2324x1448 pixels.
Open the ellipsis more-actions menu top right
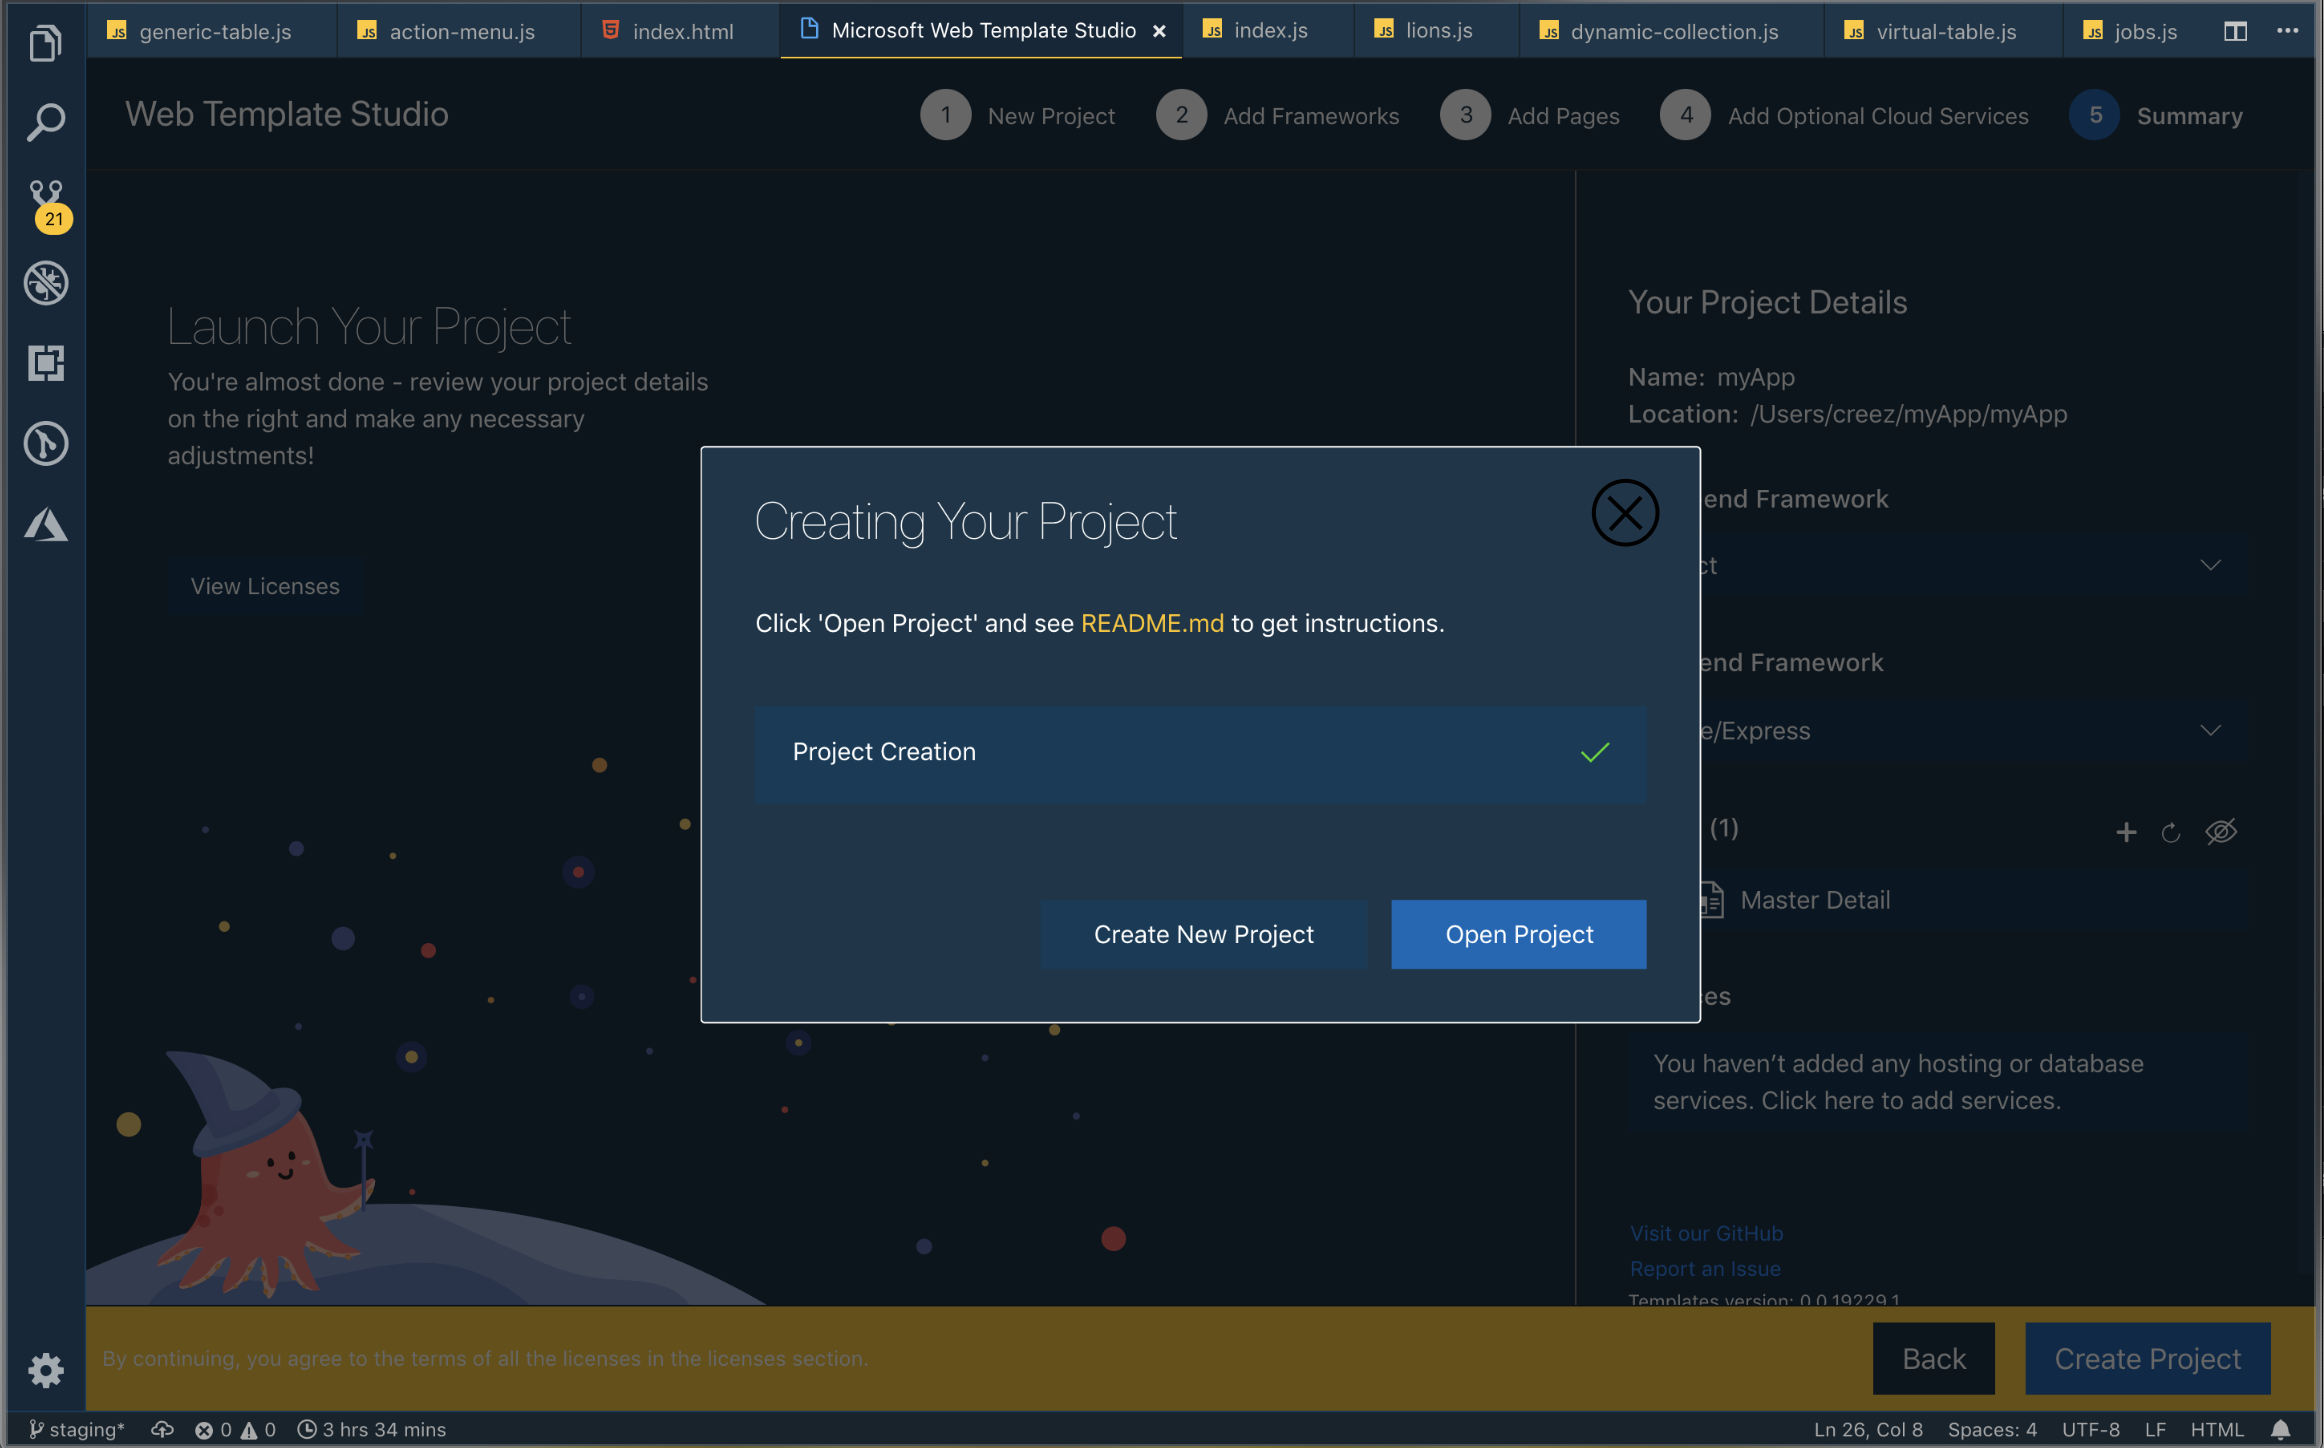tap(2290, 31)
